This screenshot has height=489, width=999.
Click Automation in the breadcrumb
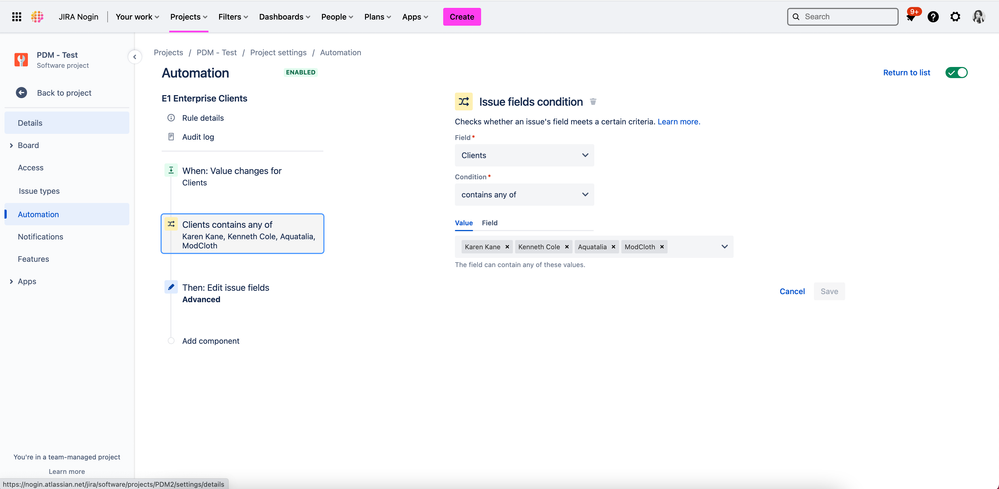point(340,53)
